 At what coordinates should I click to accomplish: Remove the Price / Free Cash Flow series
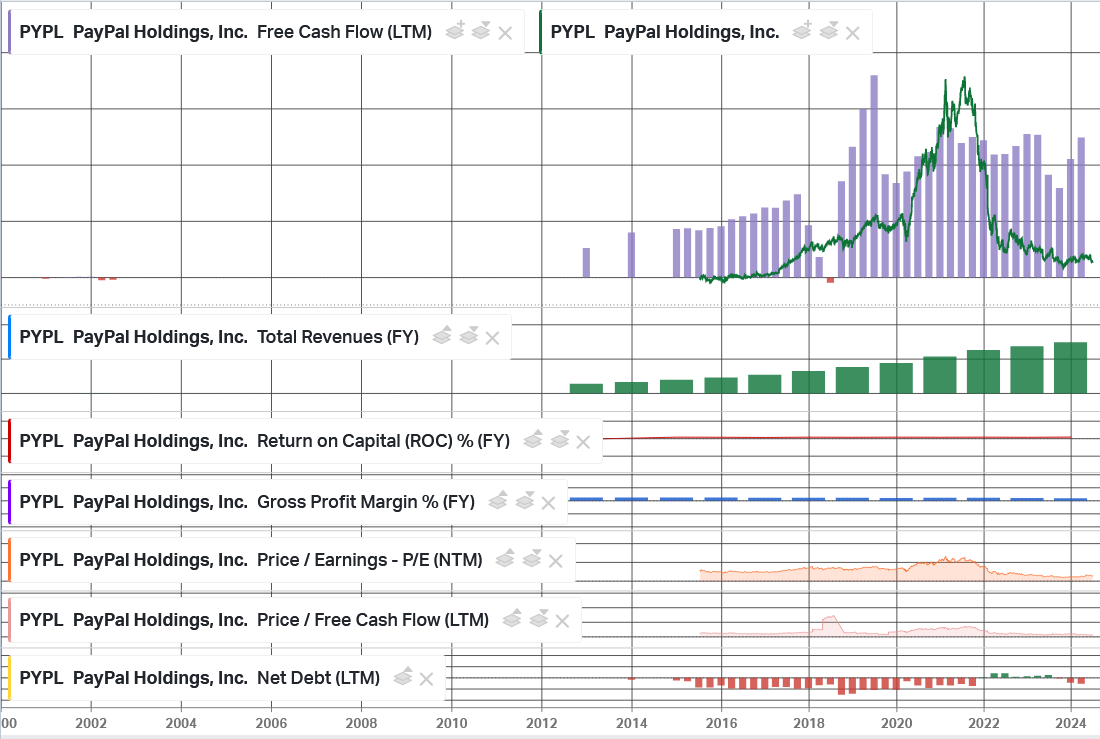562,621
